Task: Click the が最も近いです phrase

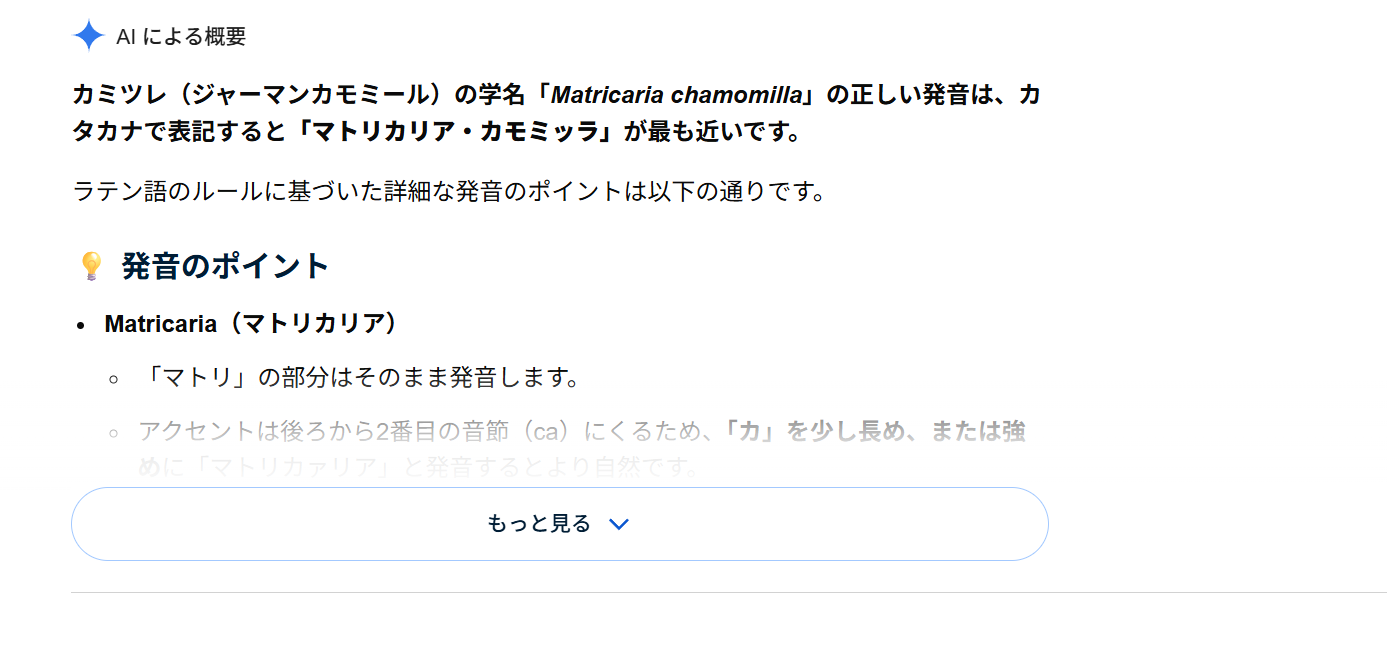Action: pyautogui.click(x=713, y=132)
